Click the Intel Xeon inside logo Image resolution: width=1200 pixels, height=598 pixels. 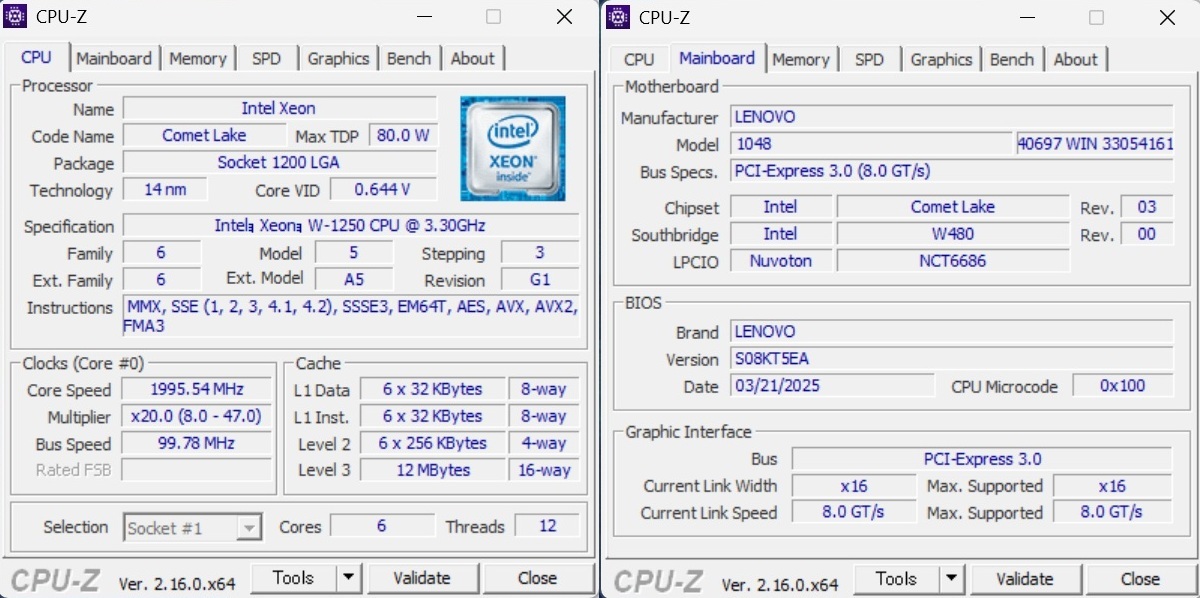pyautogui.click(x=513, y=148)
